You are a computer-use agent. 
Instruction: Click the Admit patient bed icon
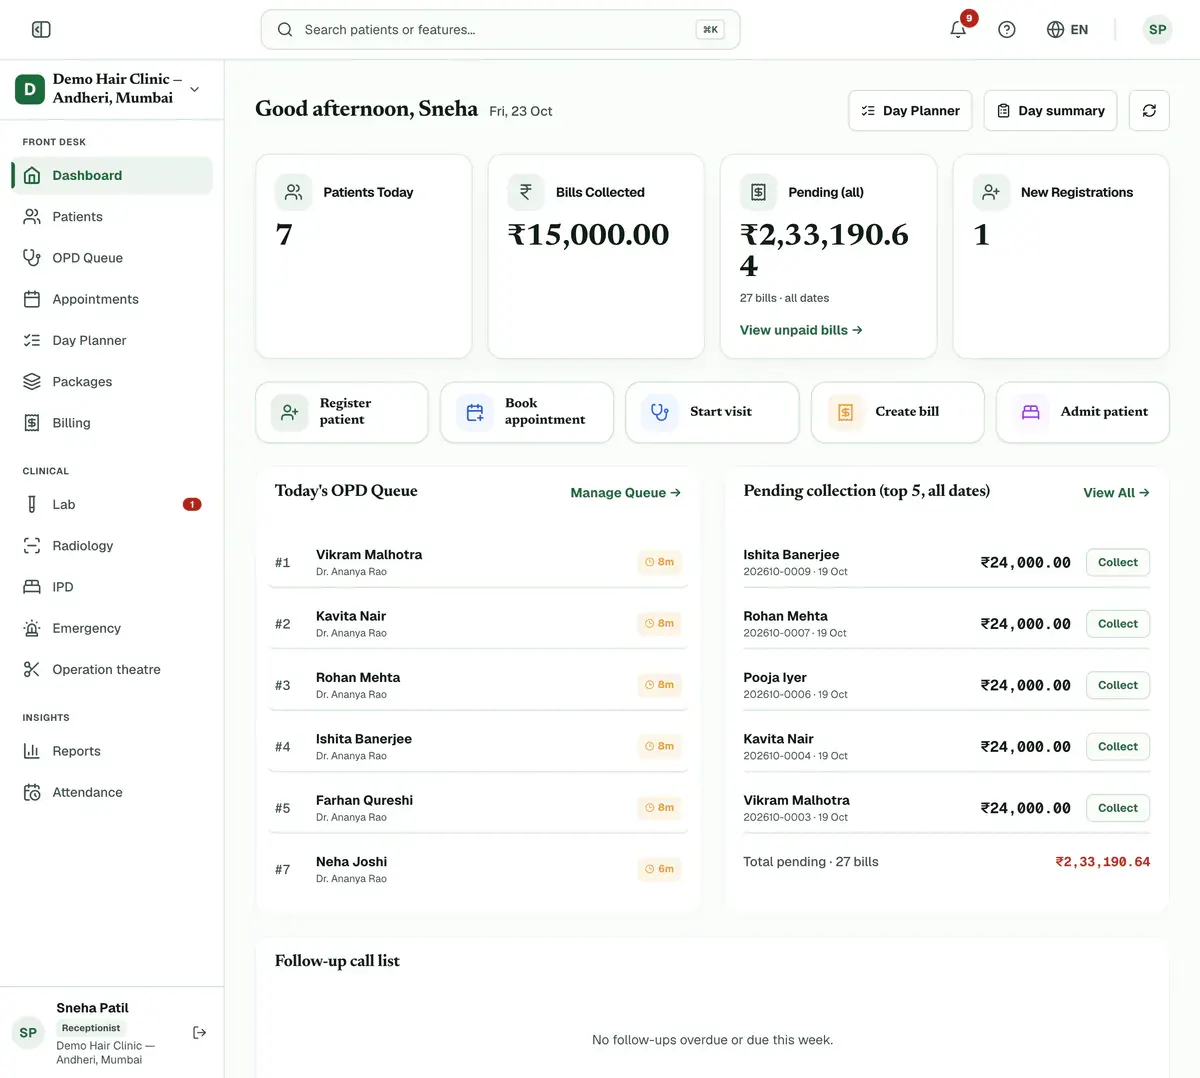point(1031,412)
